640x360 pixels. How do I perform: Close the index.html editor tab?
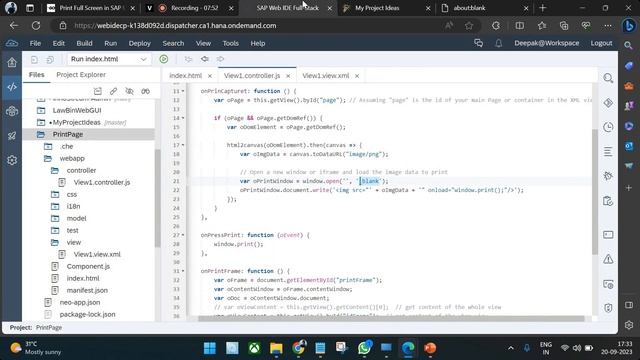[210, 76]
